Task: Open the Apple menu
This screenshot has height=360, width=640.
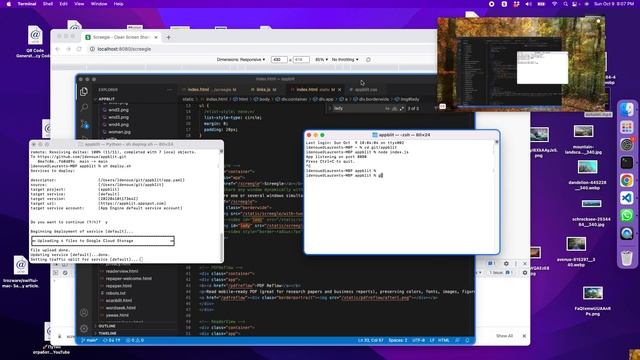Action: click(9, 4)
